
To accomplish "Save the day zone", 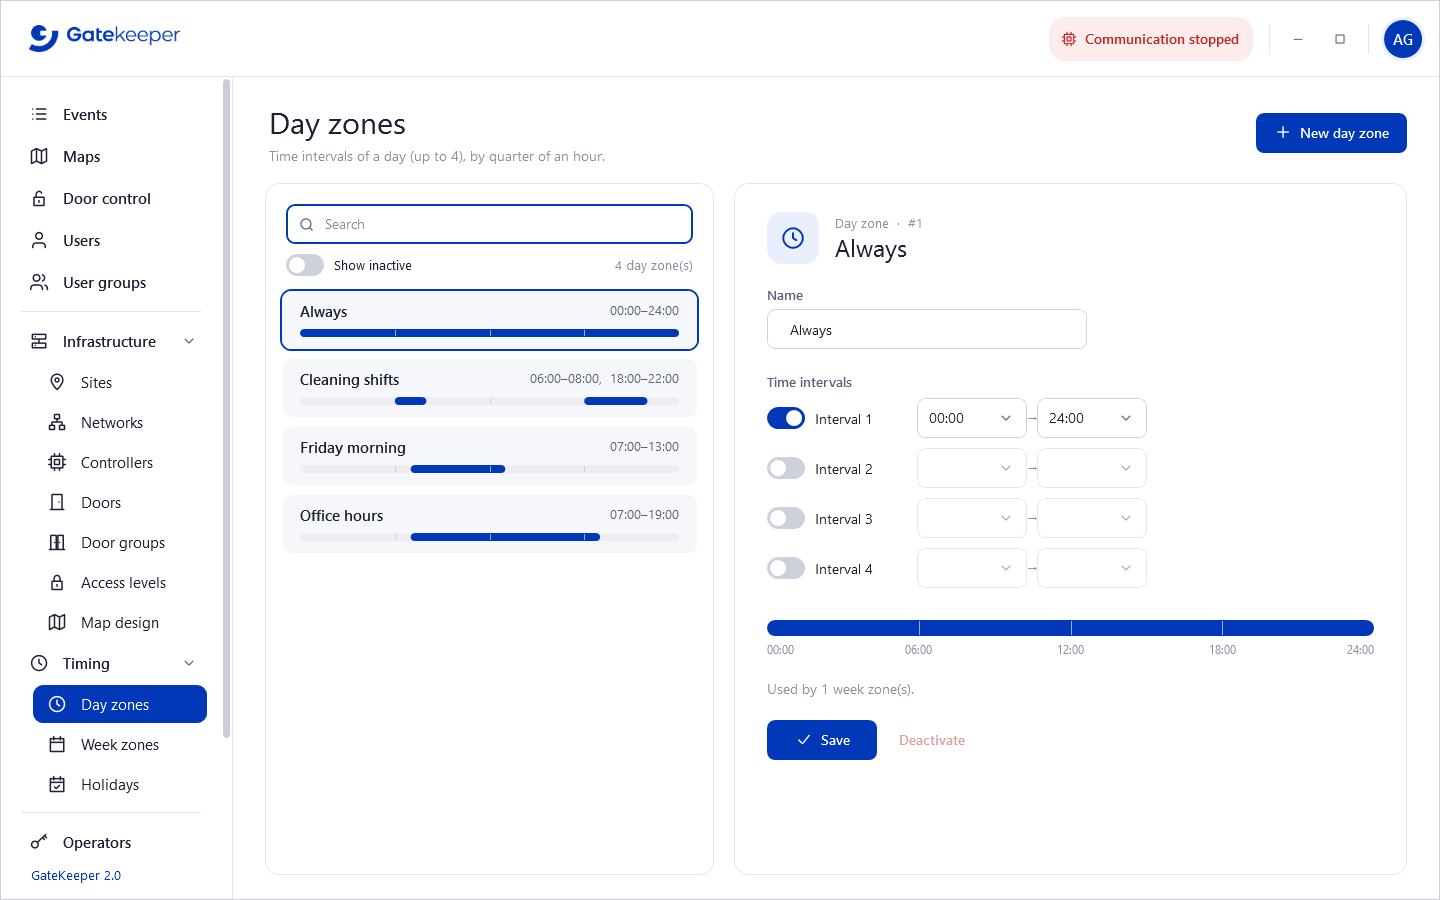I will coord(822,740).
